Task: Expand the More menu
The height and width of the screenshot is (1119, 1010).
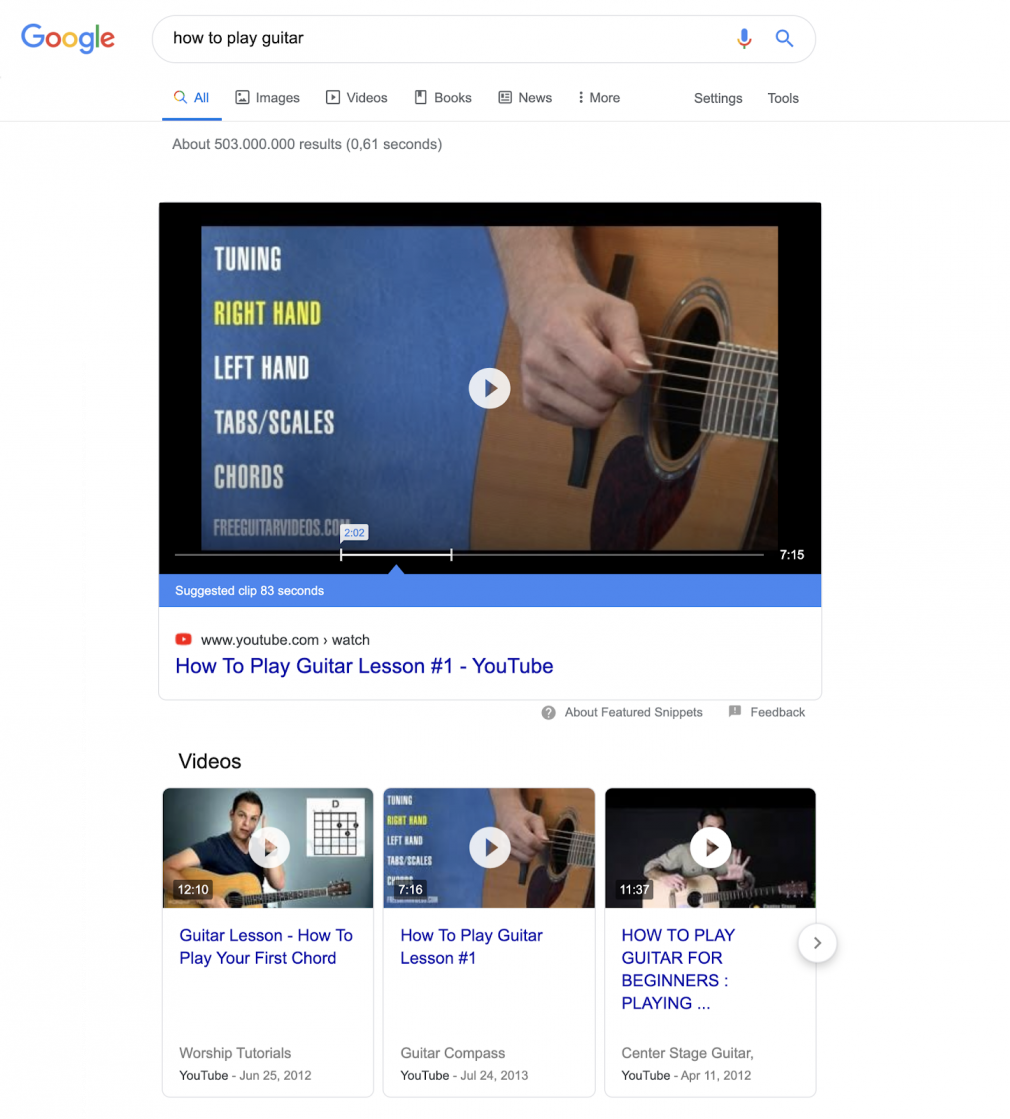Action: tap(599, 98)
